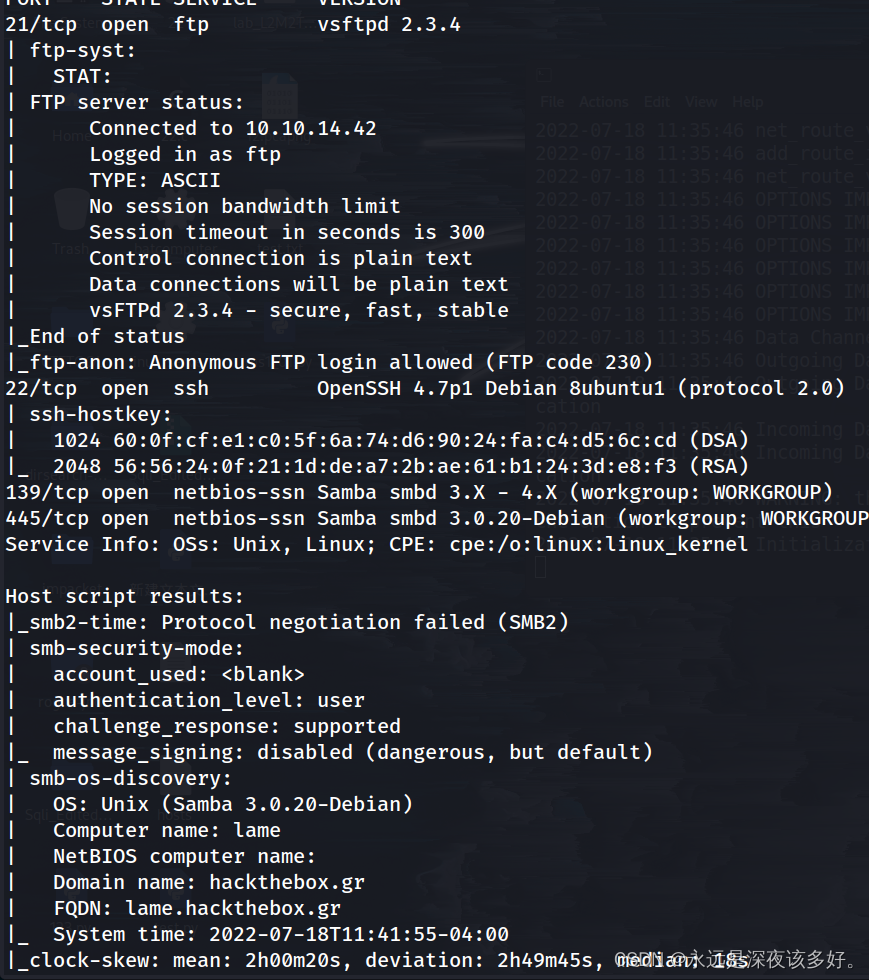Click the System time 2022-07-18 line

(281, 934)
